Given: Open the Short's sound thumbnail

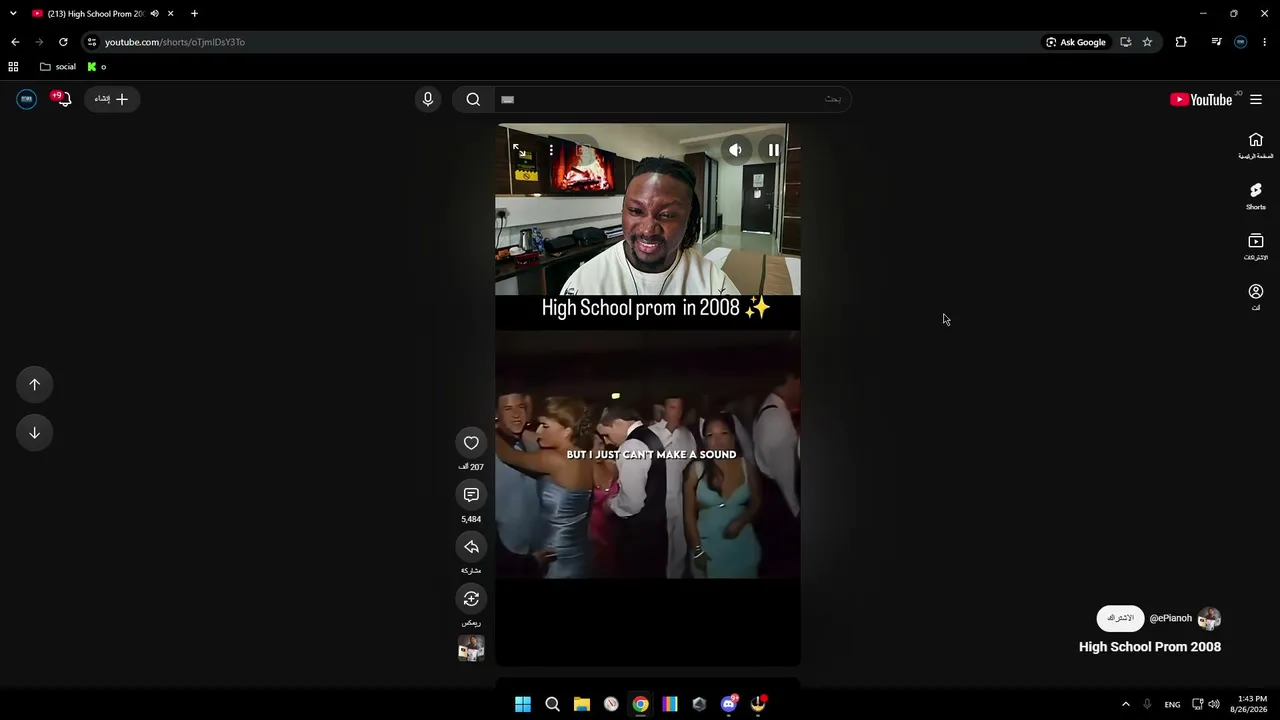Looking at the screenshot, I should pos(471,648).
